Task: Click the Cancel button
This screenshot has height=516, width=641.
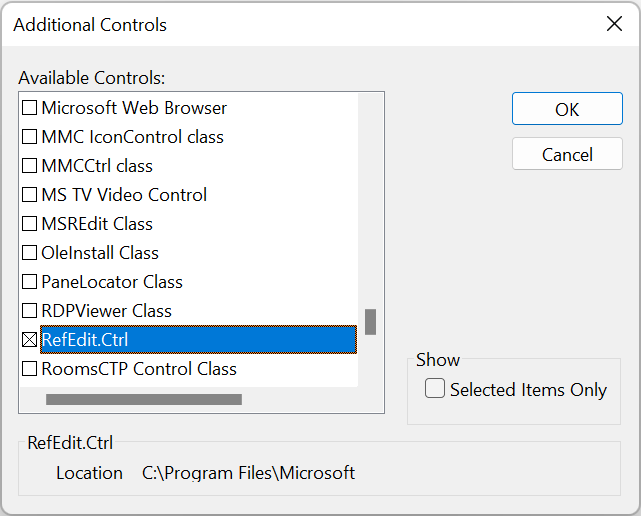Action: point(567,154)
